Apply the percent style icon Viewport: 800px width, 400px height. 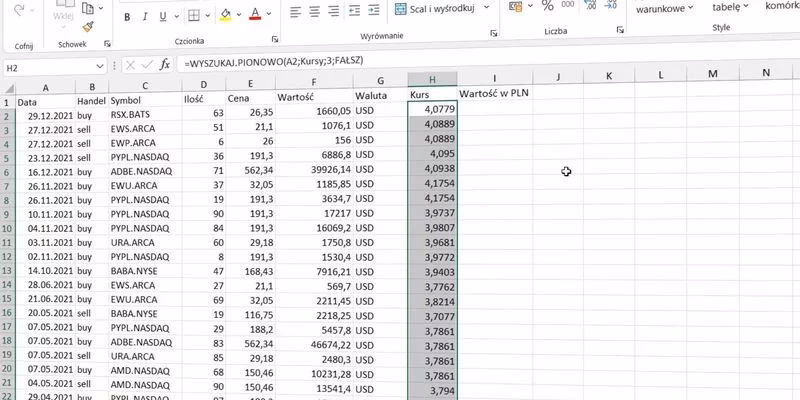tap(547, 6)
